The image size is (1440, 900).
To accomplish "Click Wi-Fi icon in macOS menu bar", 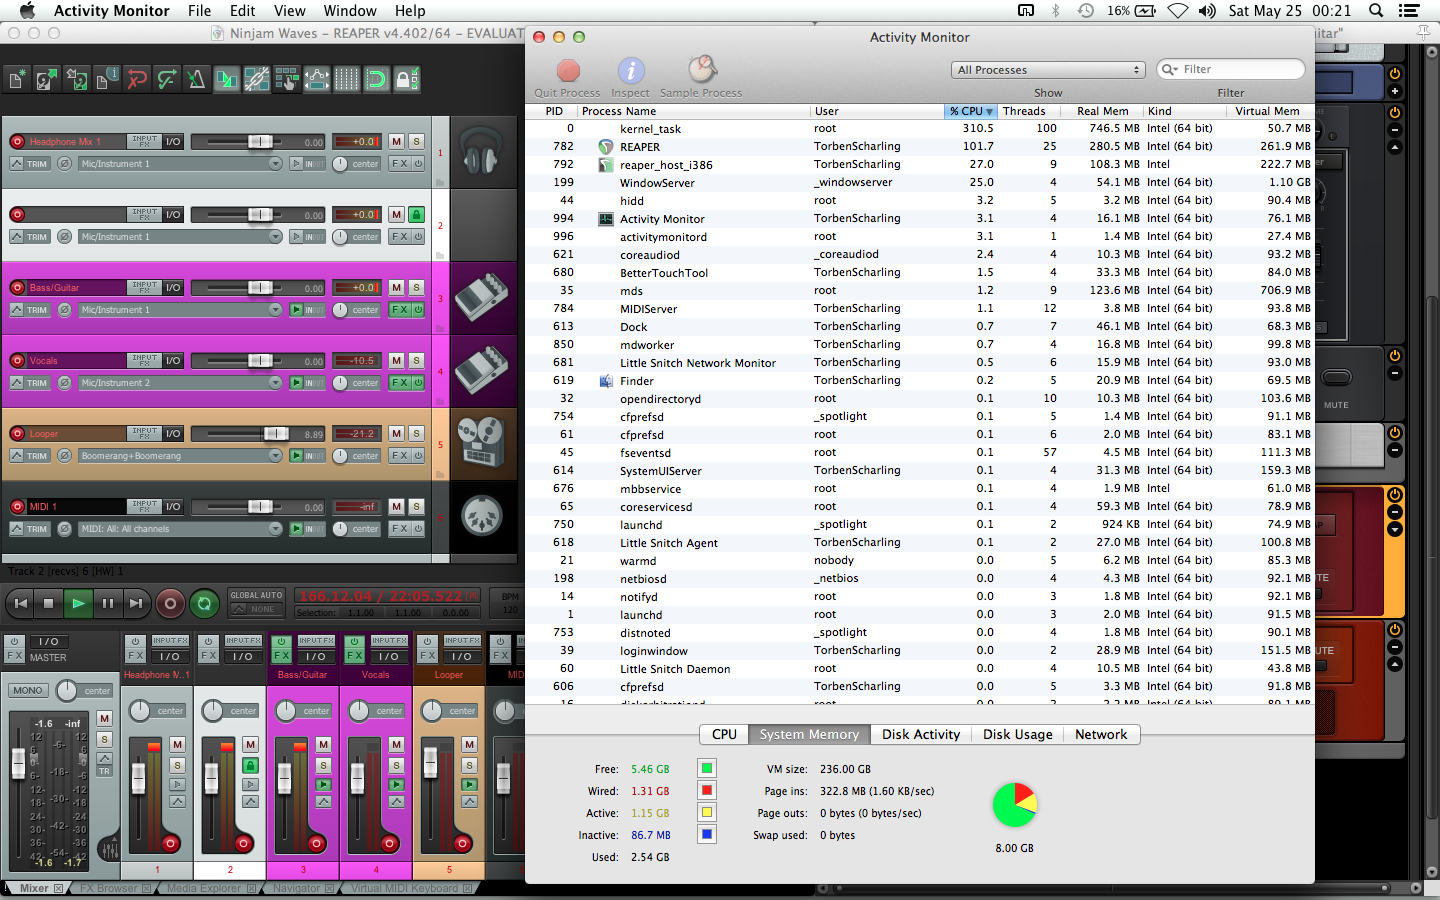I will coord(1178,11).
